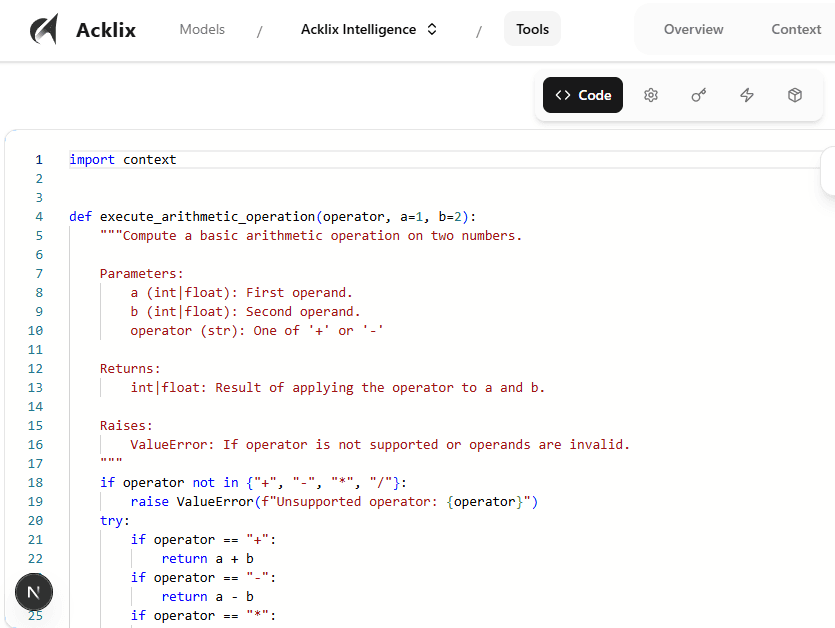Open the package box icon tab
835x628 pixels.
(795, 95)
